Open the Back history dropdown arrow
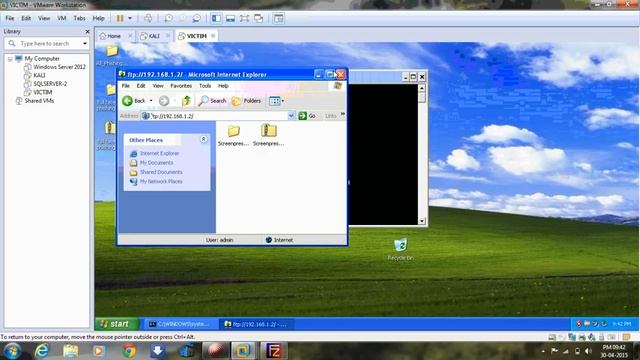This screenshot has width=640, height=360. point(151,101)
